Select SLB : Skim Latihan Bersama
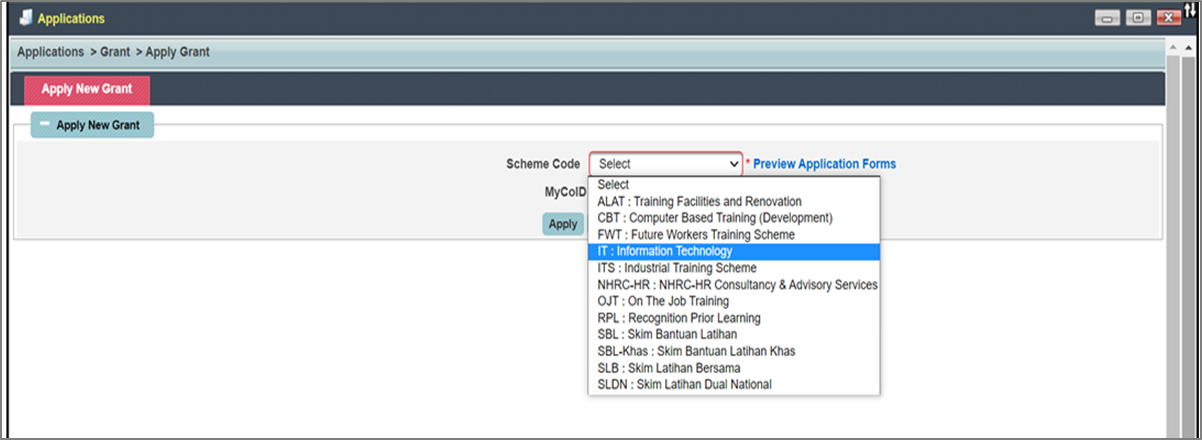The image size is (1202, 440). click(x=734, y=368)
